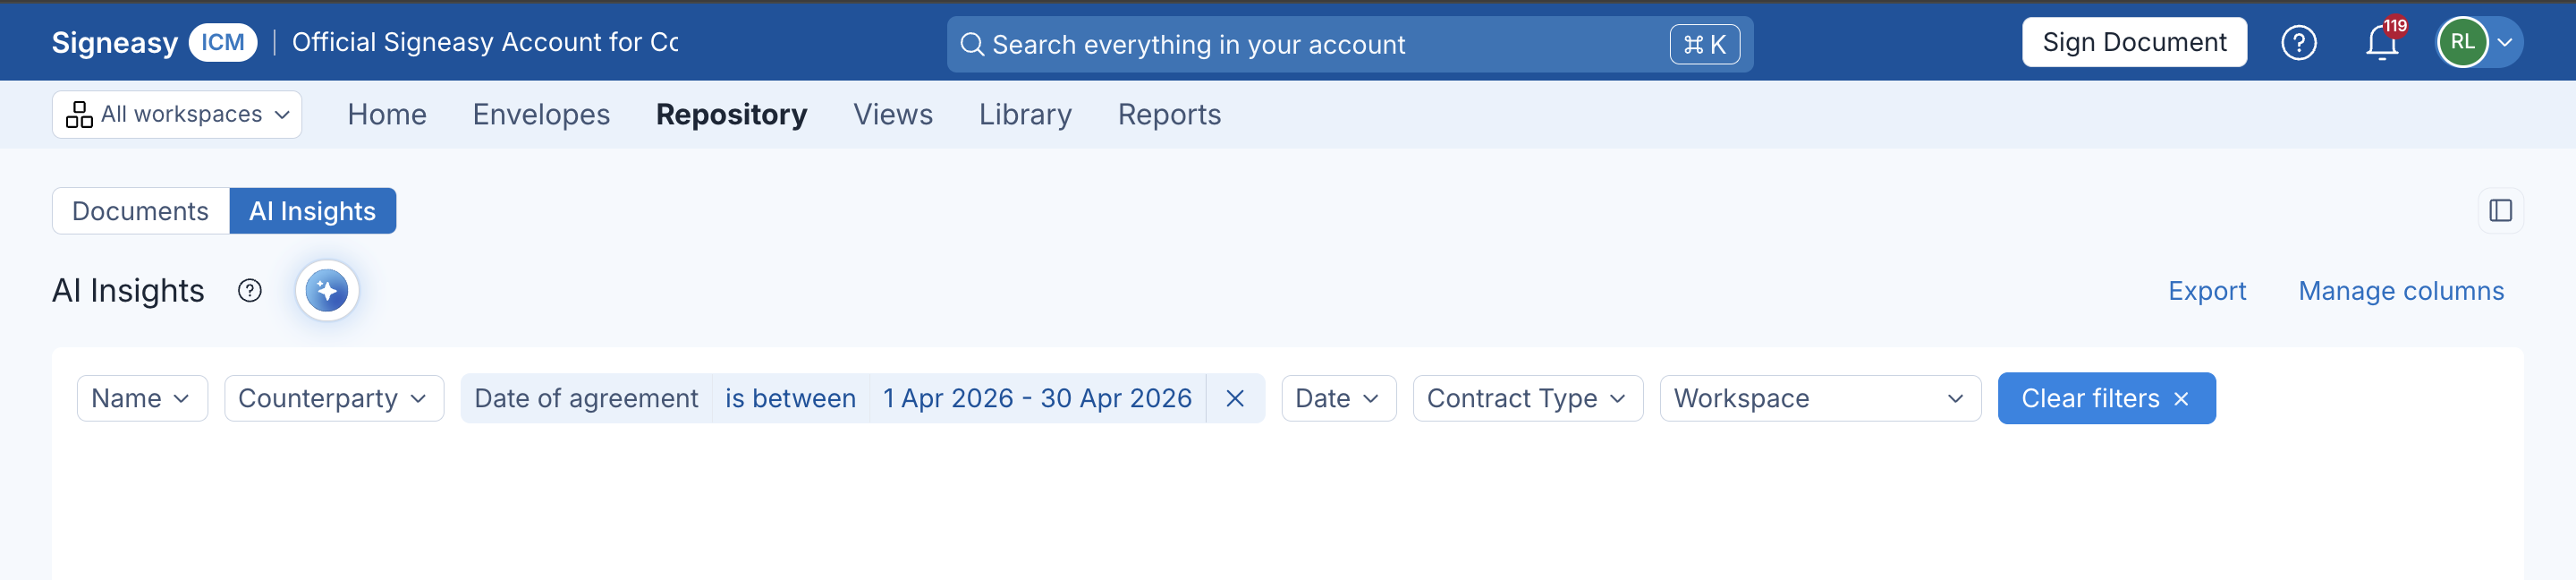Click the RL user avatar

2462,42
